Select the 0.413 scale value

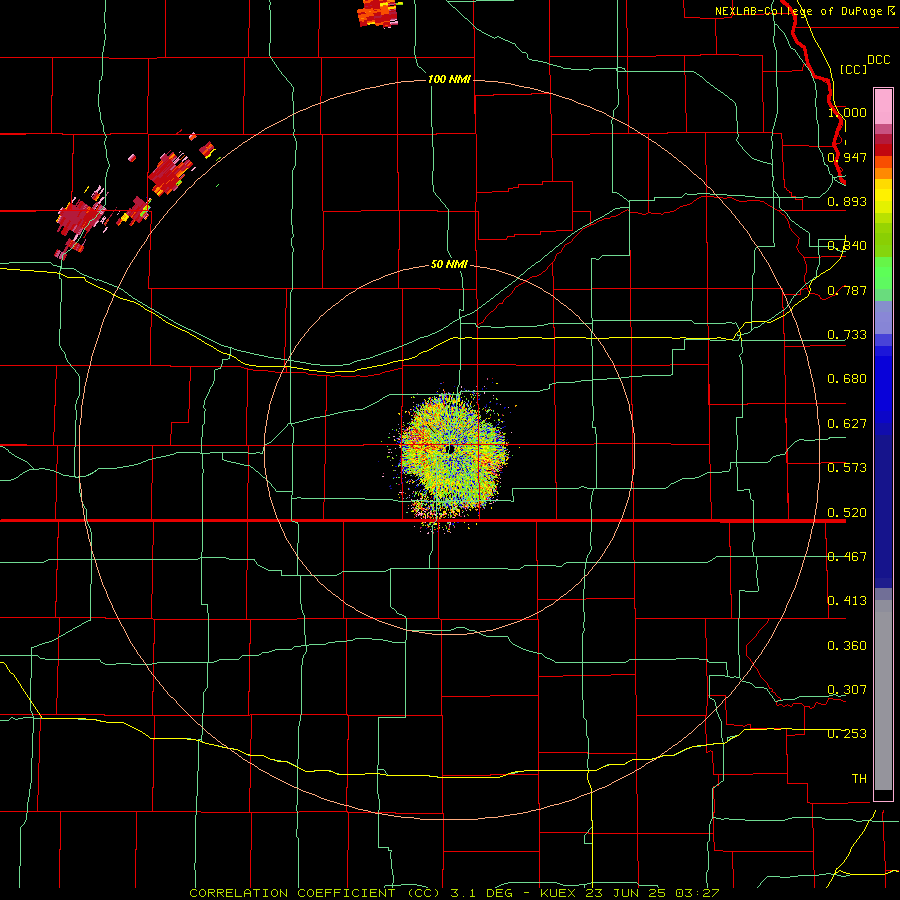[x=847, y=601]
